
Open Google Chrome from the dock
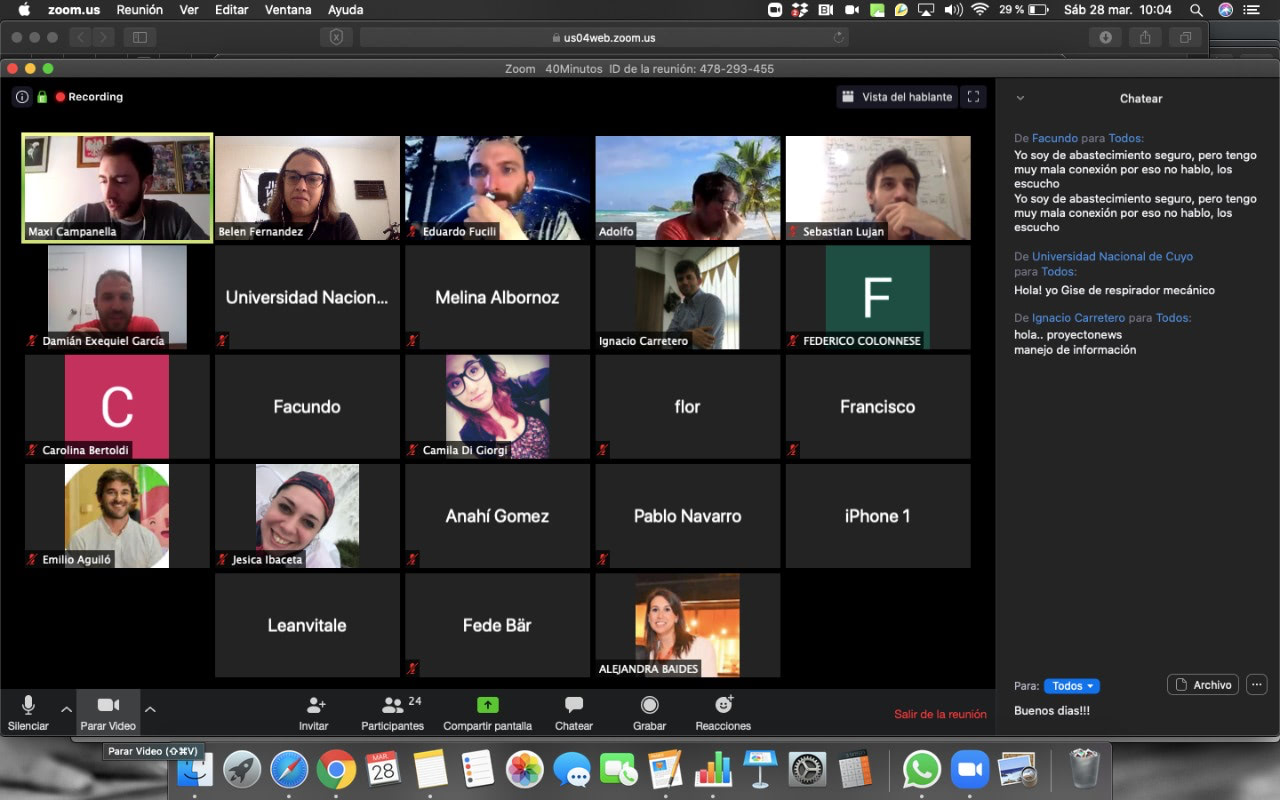point(336,769)
